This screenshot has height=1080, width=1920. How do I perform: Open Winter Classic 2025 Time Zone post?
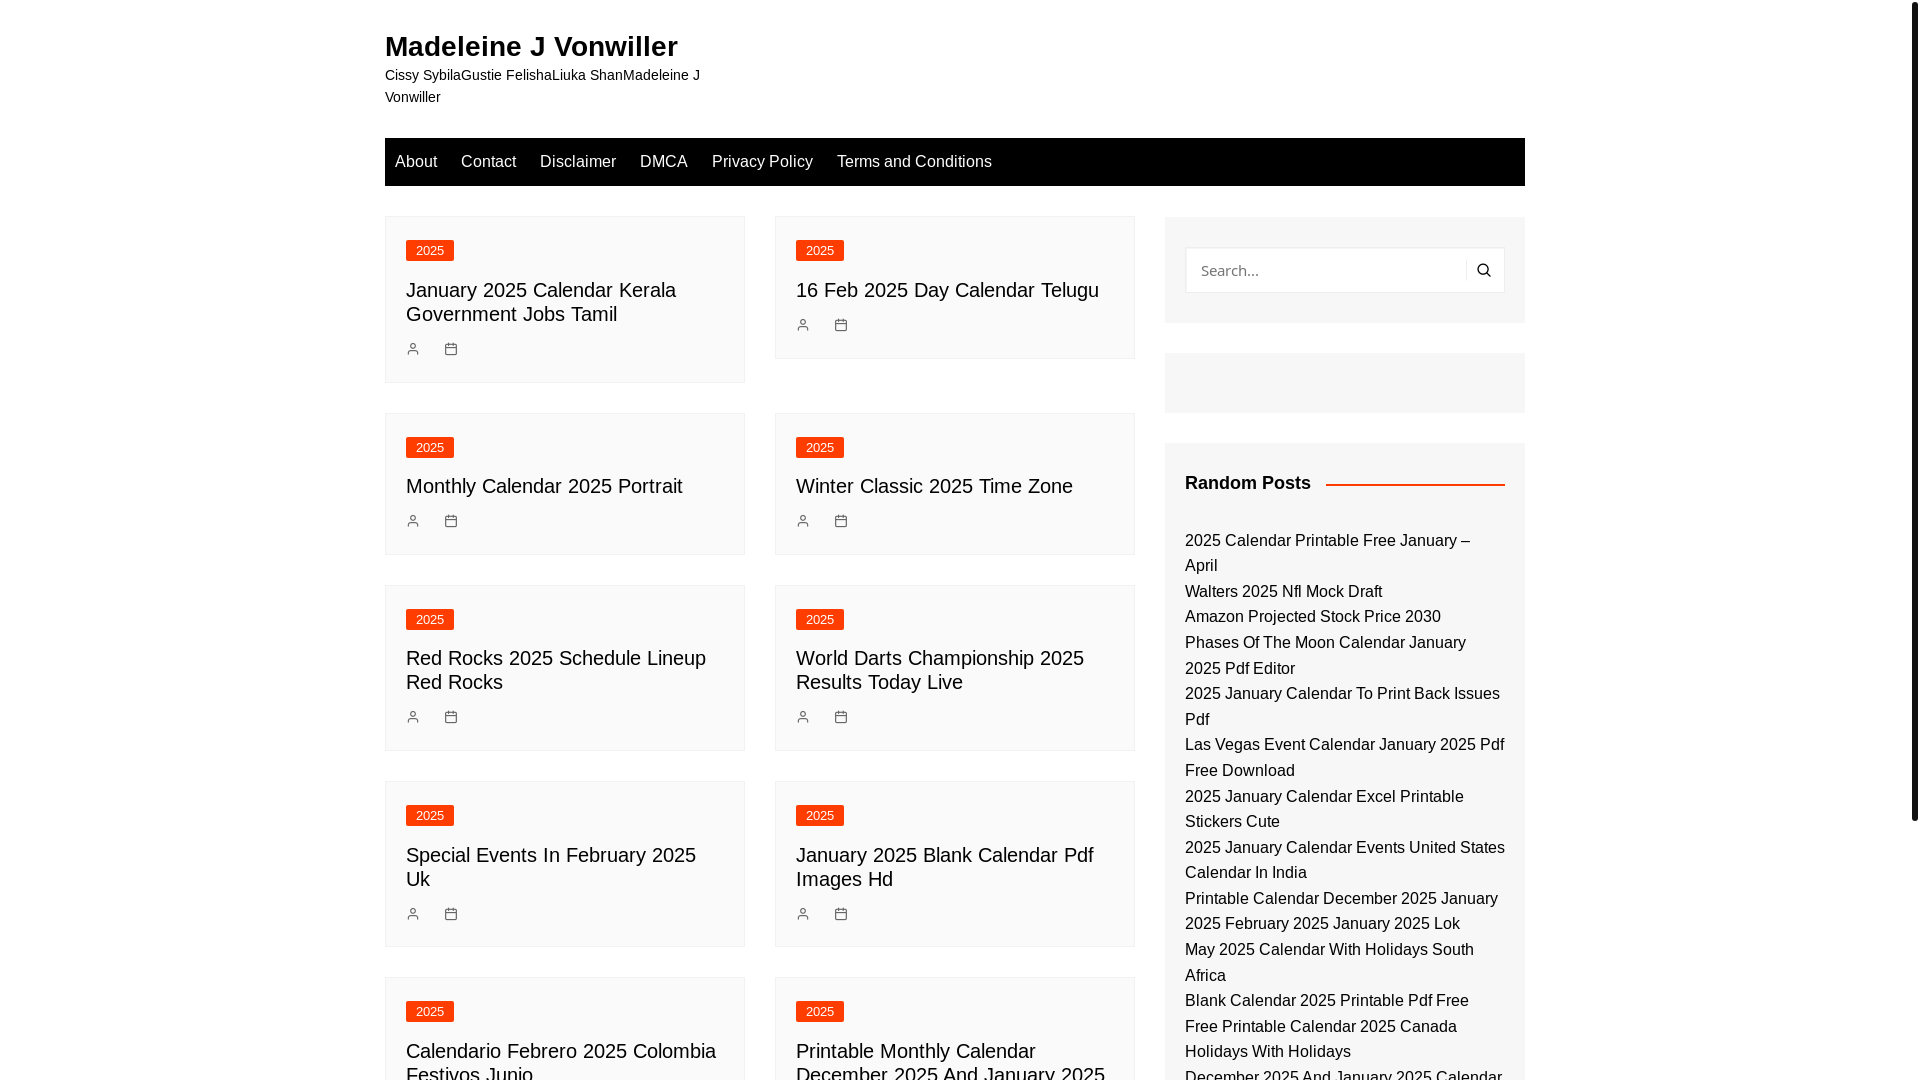point(934,486)
